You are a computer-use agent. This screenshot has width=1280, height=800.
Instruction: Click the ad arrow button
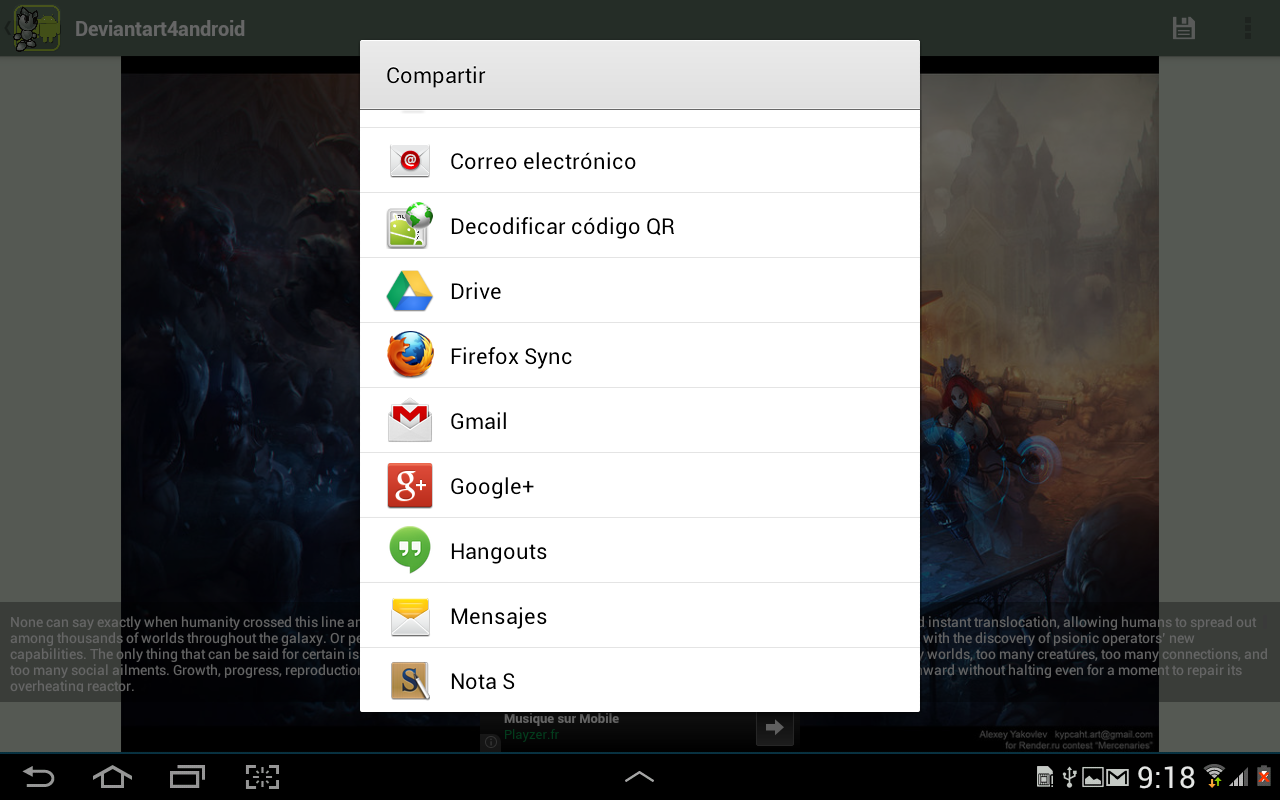(774, 727)
